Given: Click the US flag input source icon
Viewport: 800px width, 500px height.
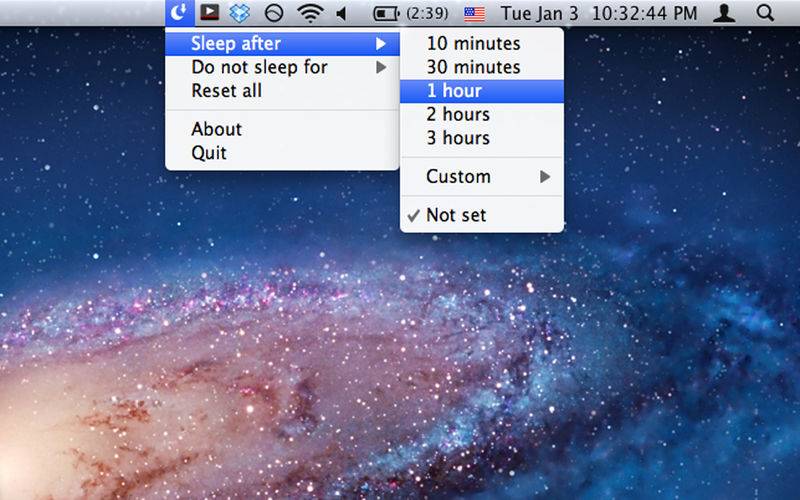Looking at the screenshot, I should pos(474,13).
